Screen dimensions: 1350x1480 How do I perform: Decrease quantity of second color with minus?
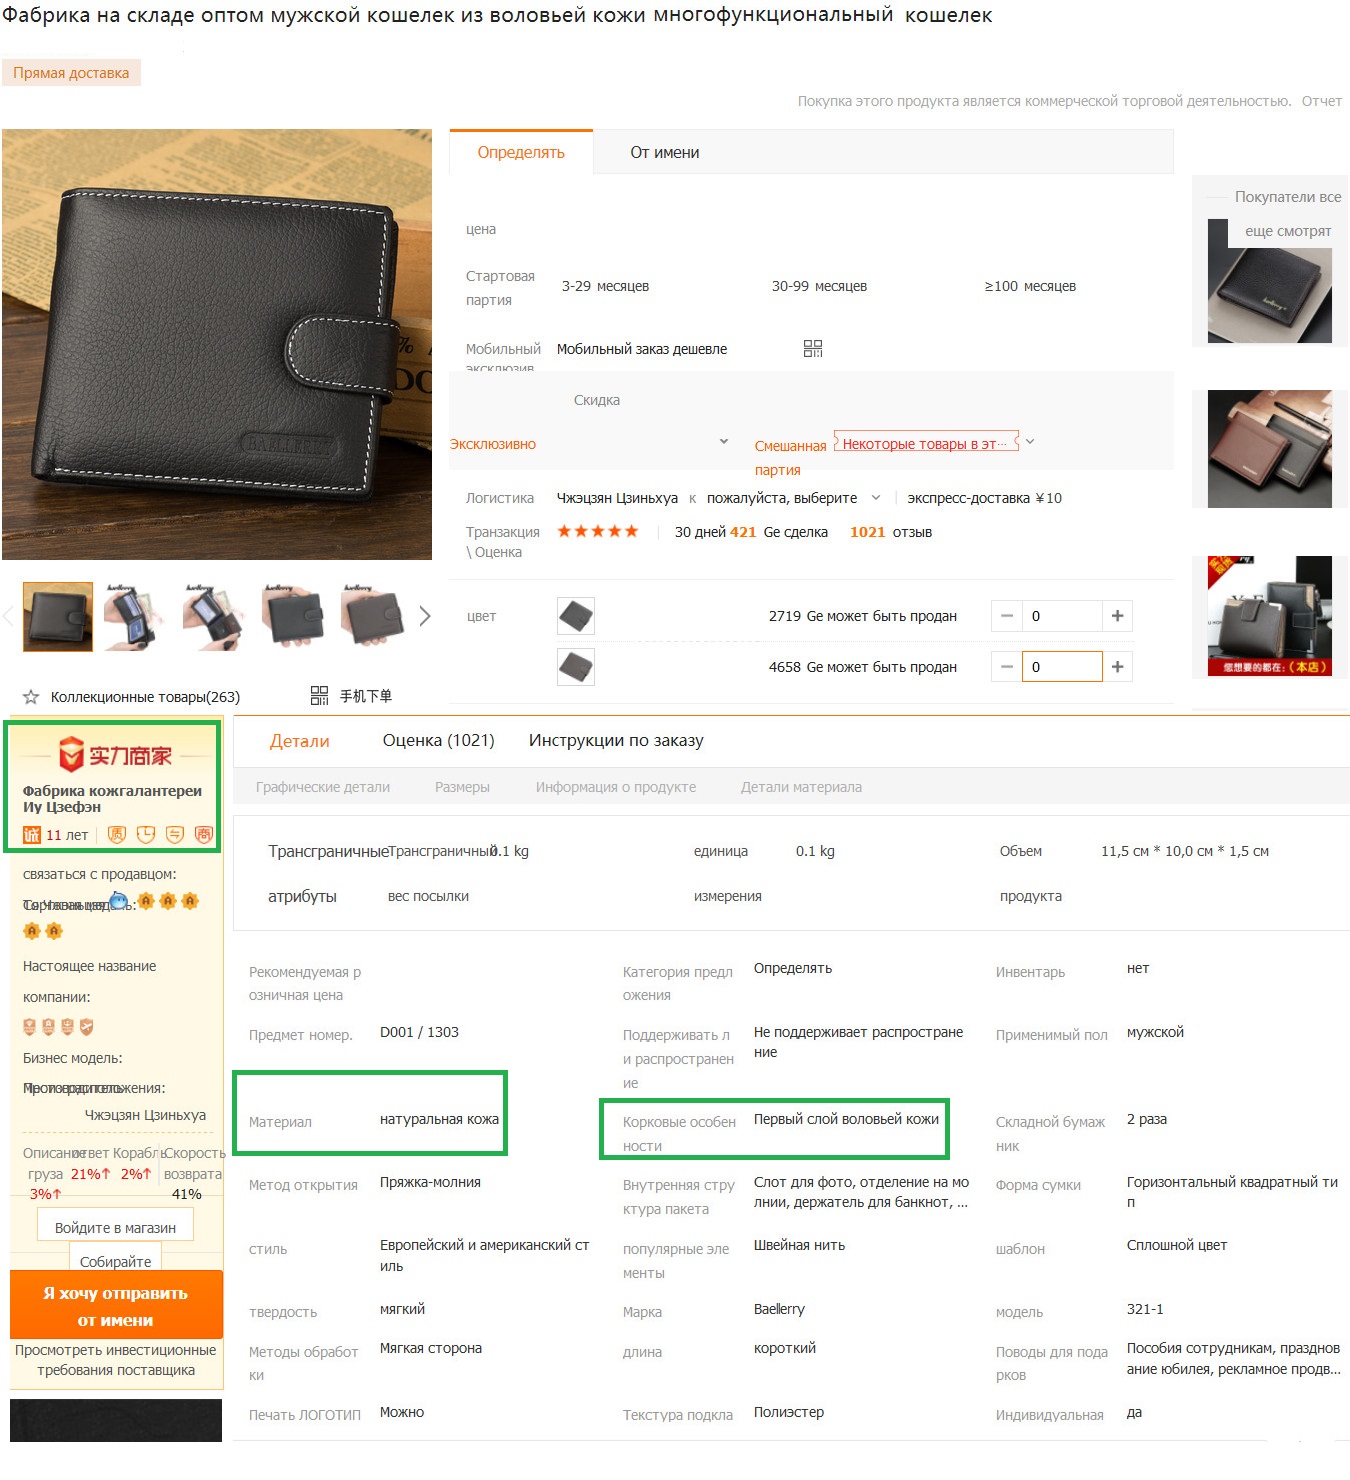1007,667
